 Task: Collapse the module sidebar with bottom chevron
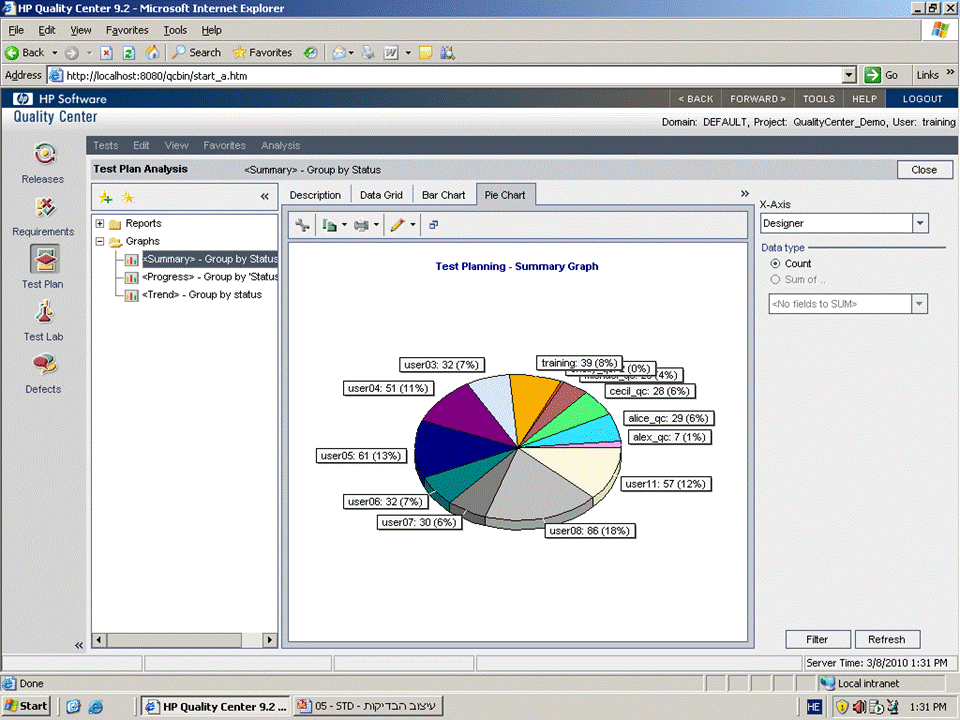[79, 645]
